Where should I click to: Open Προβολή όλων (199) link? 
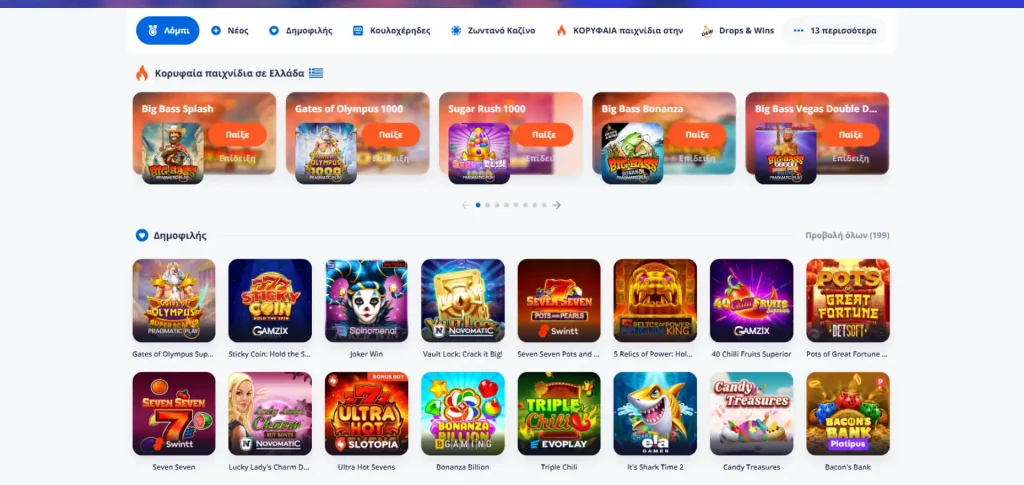(847, 236)
